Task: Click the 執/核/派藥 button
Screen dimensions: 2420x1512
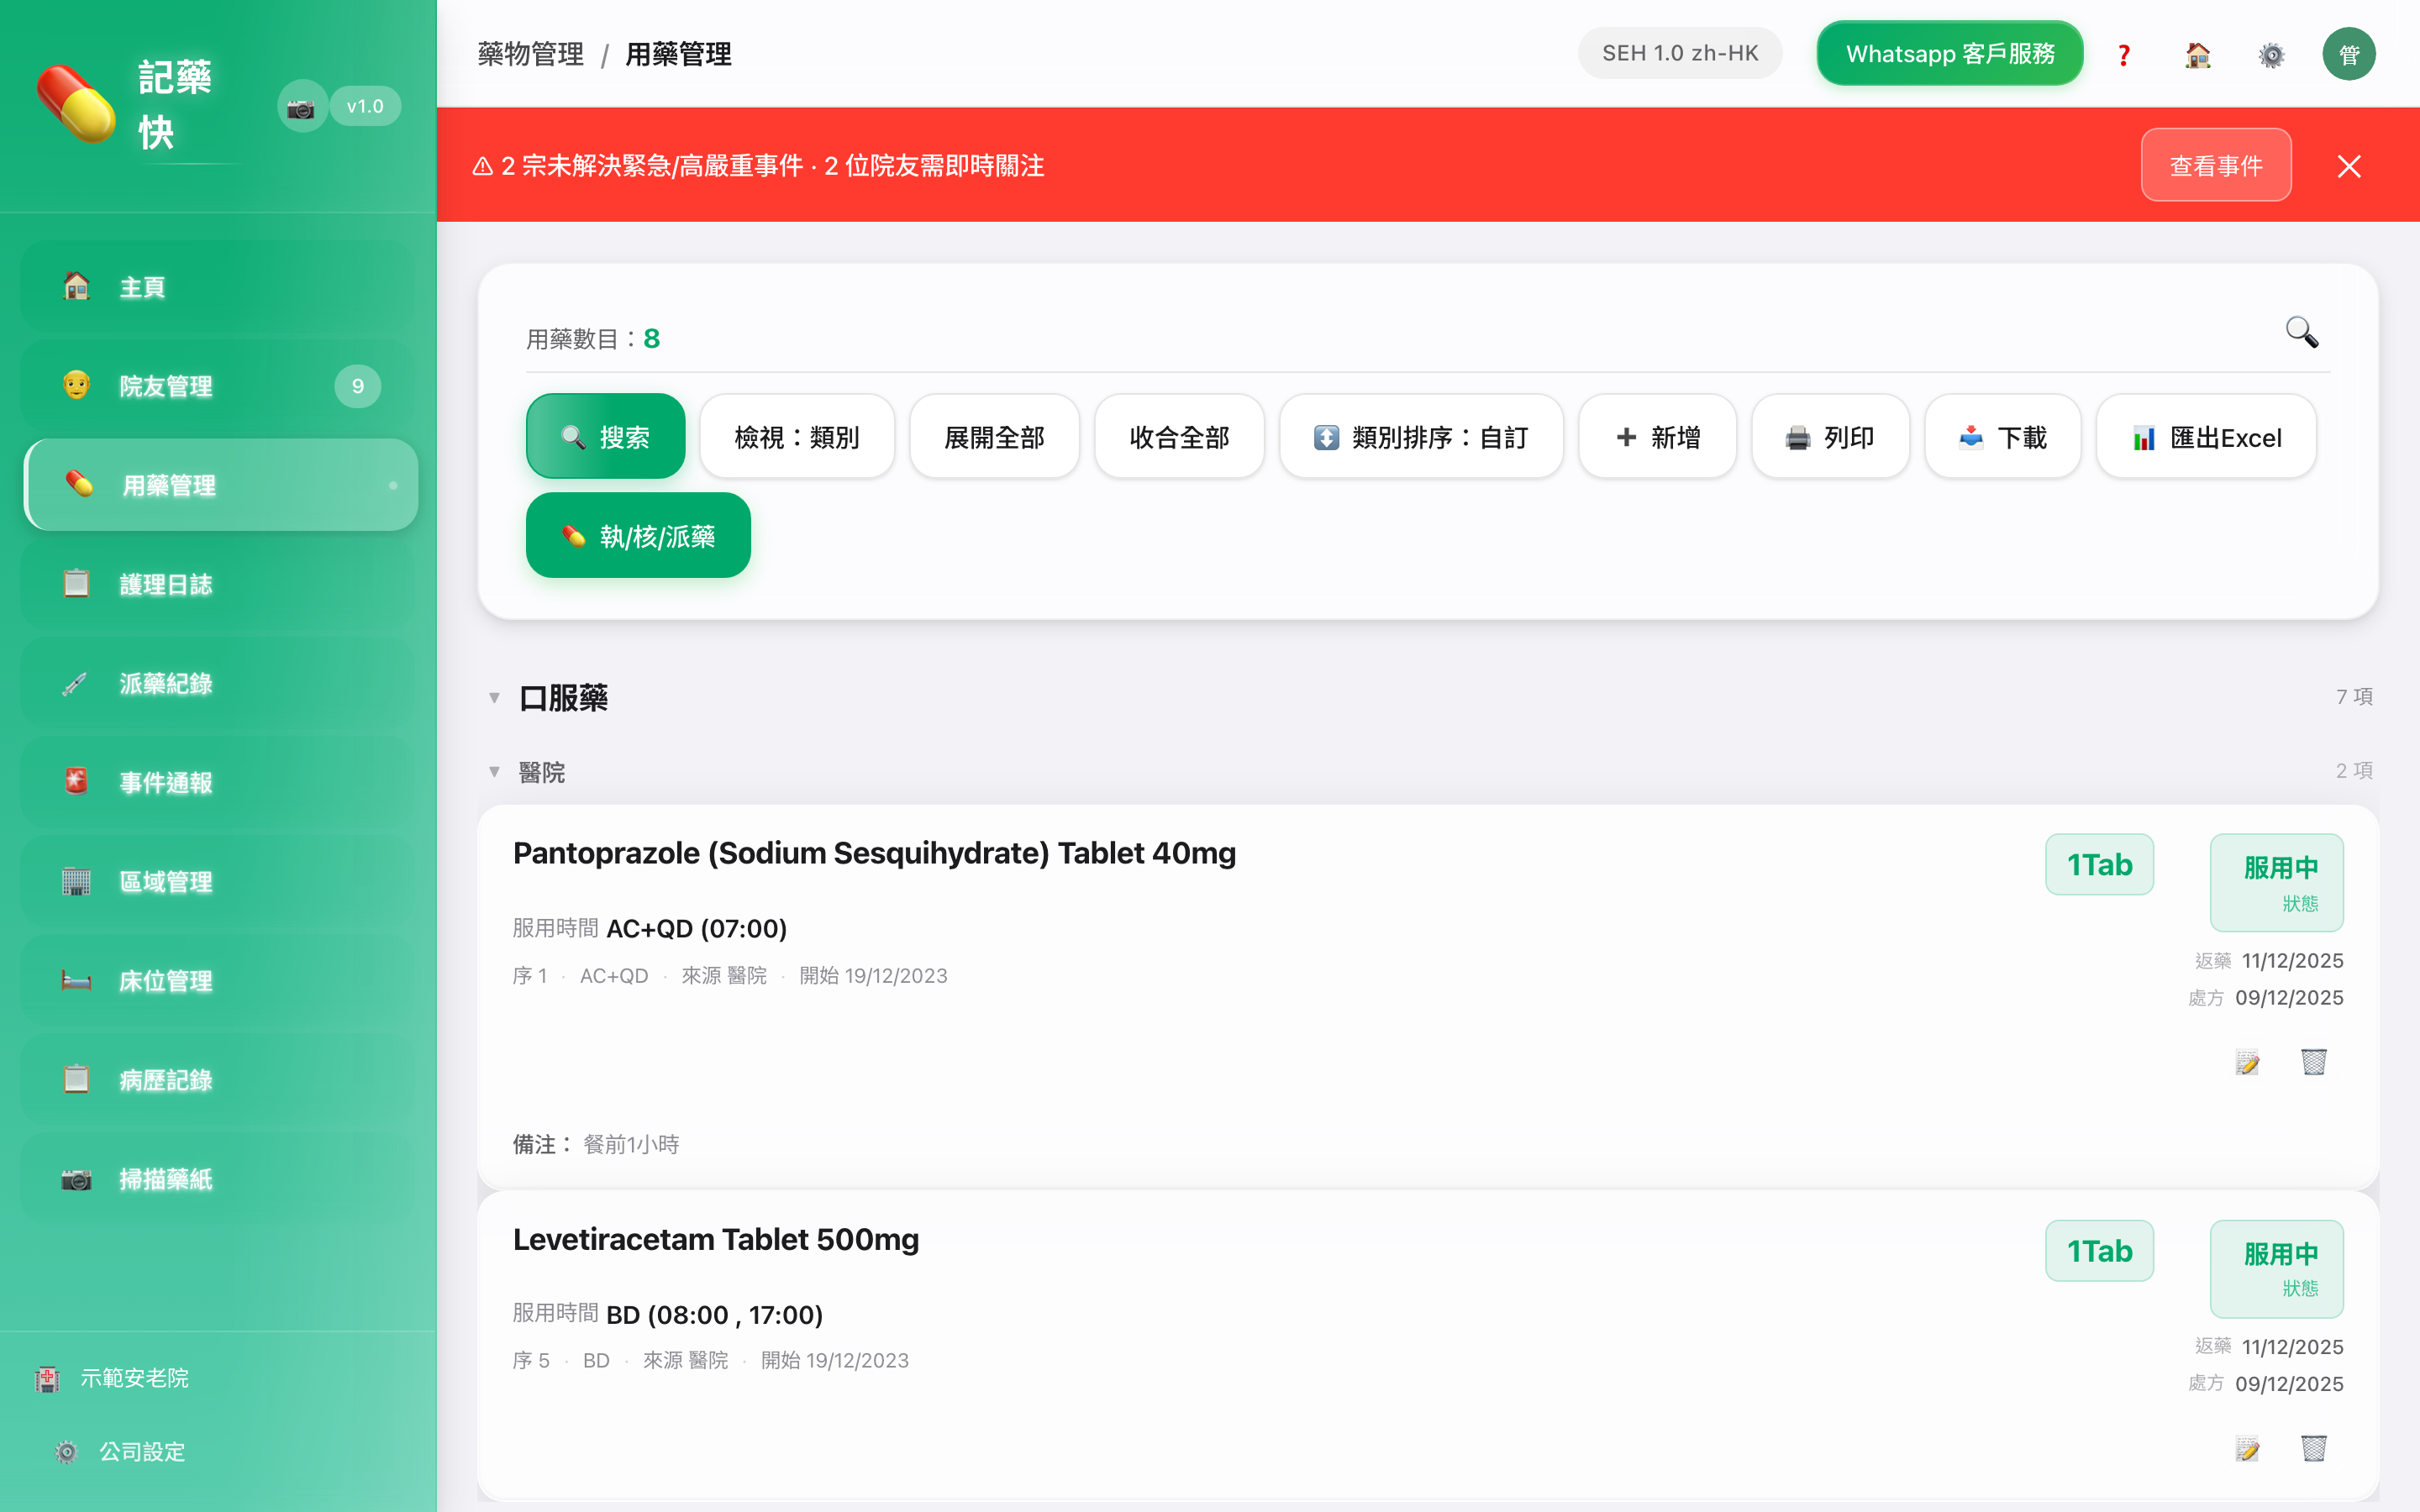Action: point(638,536)
